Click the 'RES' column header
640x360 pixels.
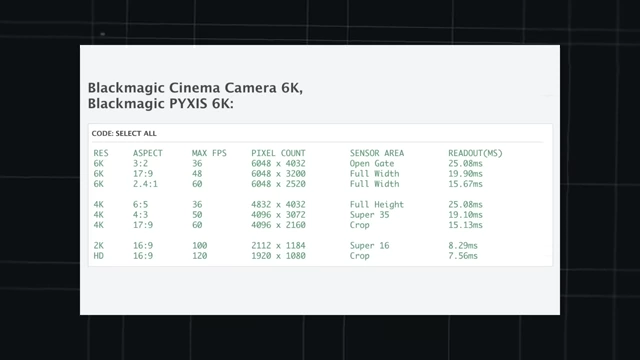[x=101, y=153]
